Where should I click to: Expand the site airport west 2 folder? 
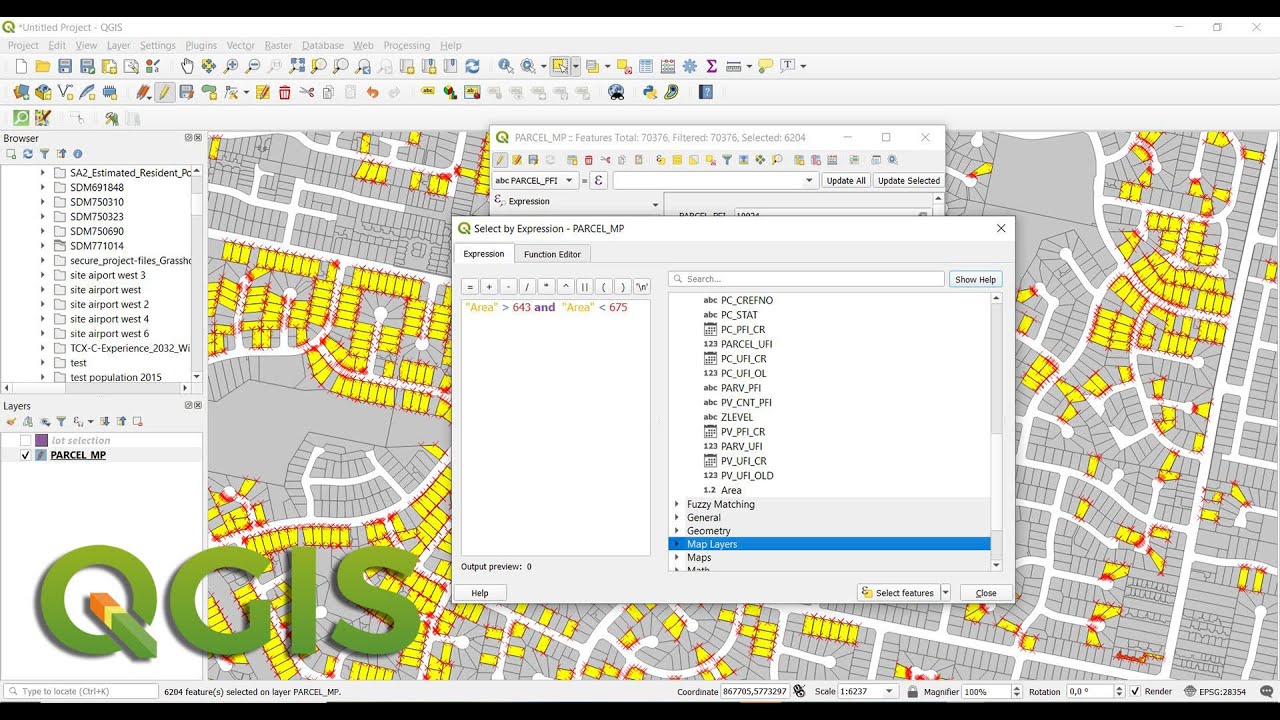[x=43, y=304]
